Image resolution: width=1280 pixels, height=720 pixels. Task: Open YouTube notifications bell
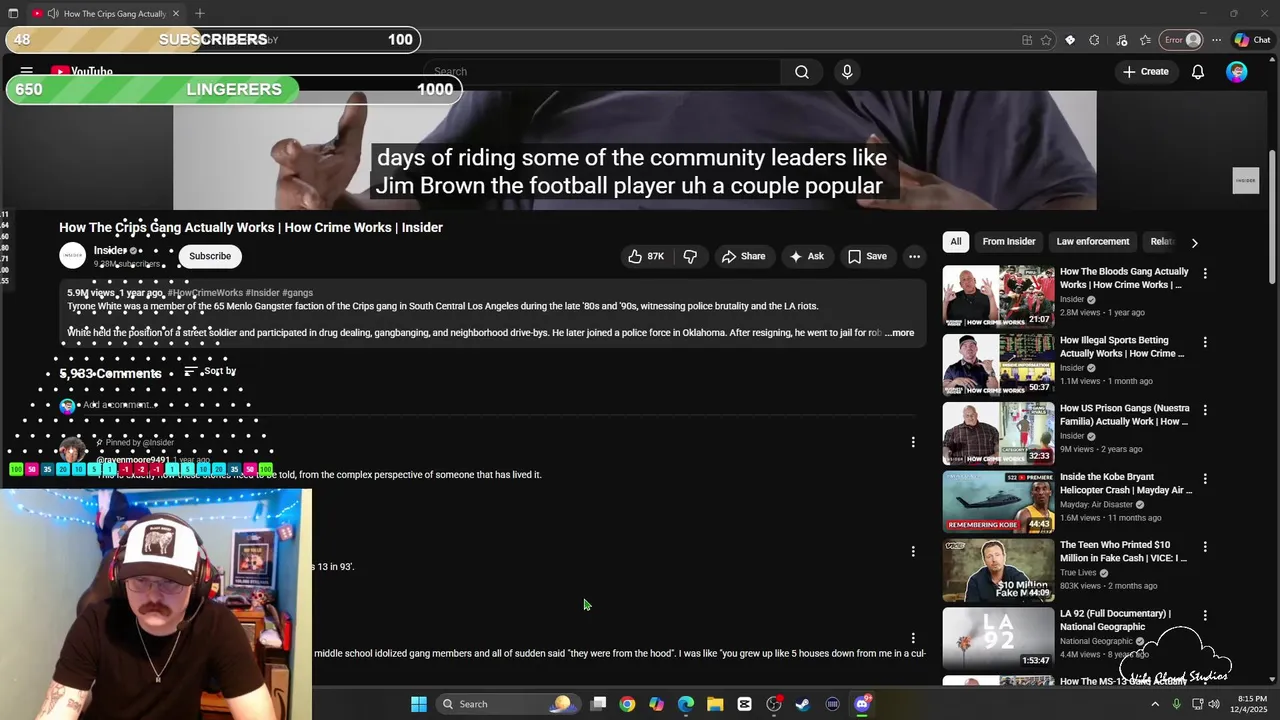click(x=1197, y=72)
